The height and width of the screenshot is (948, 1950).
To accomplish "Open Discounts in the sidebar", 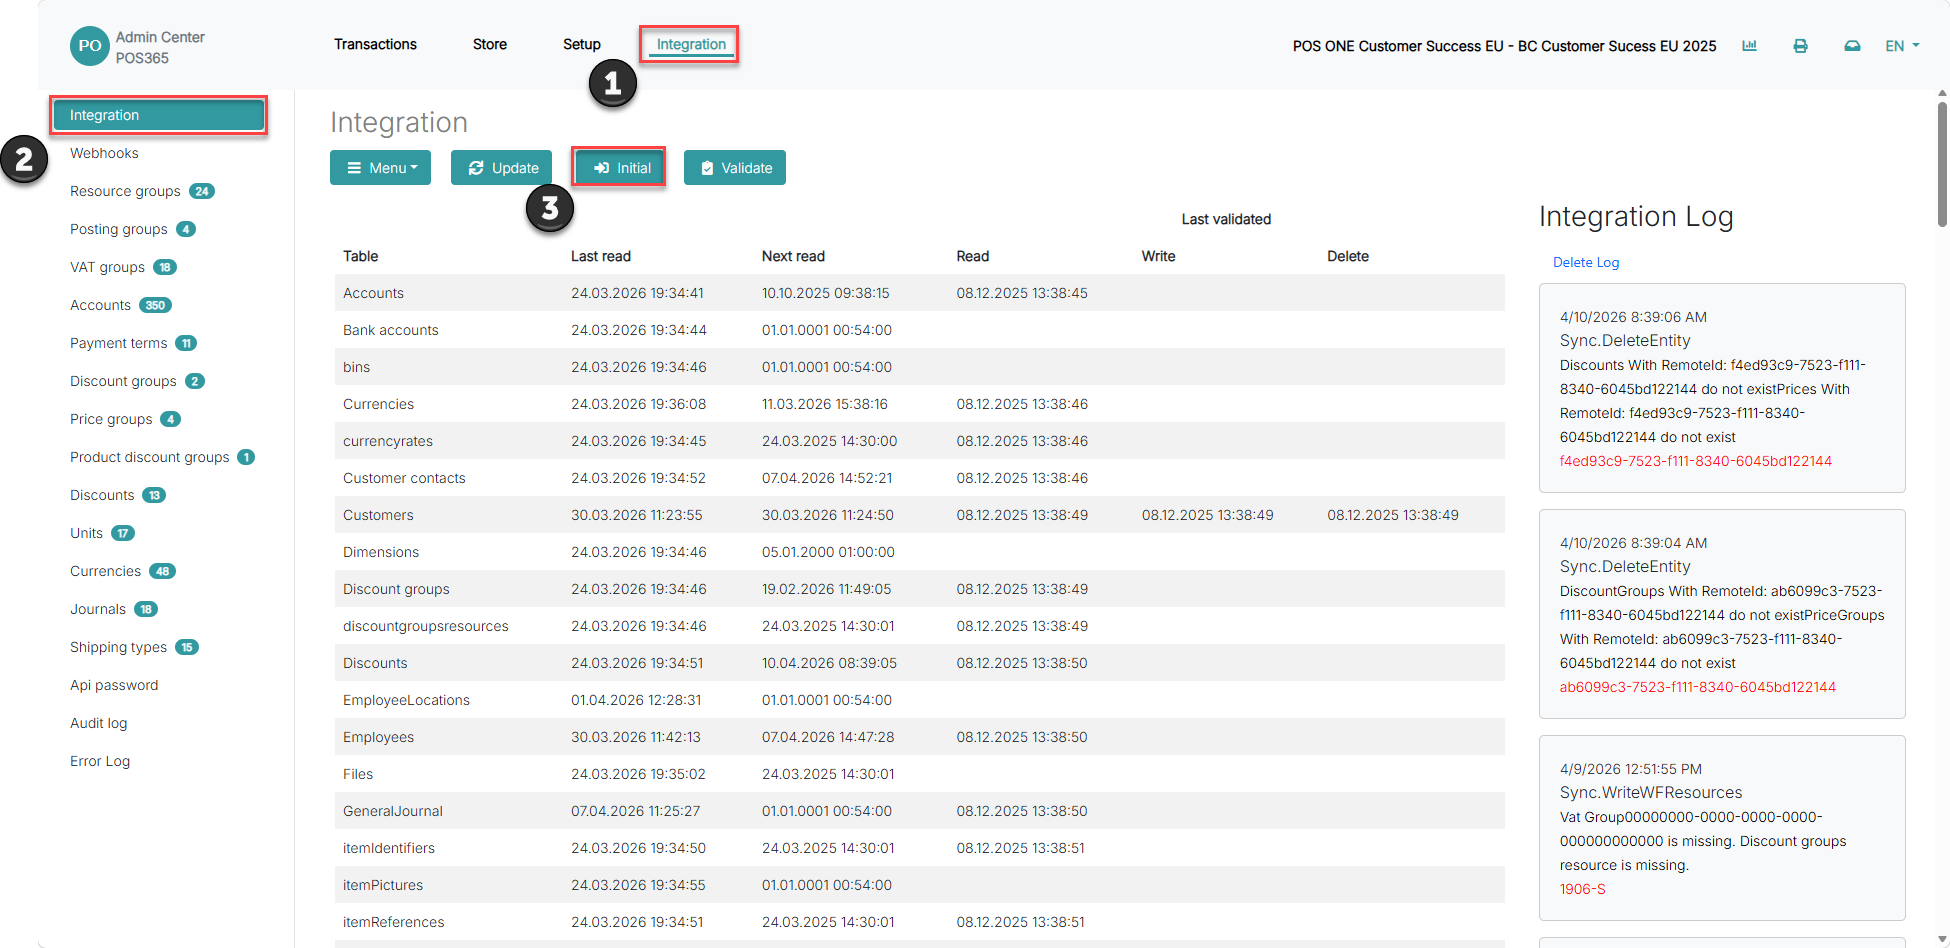I will tap(102, 495).
